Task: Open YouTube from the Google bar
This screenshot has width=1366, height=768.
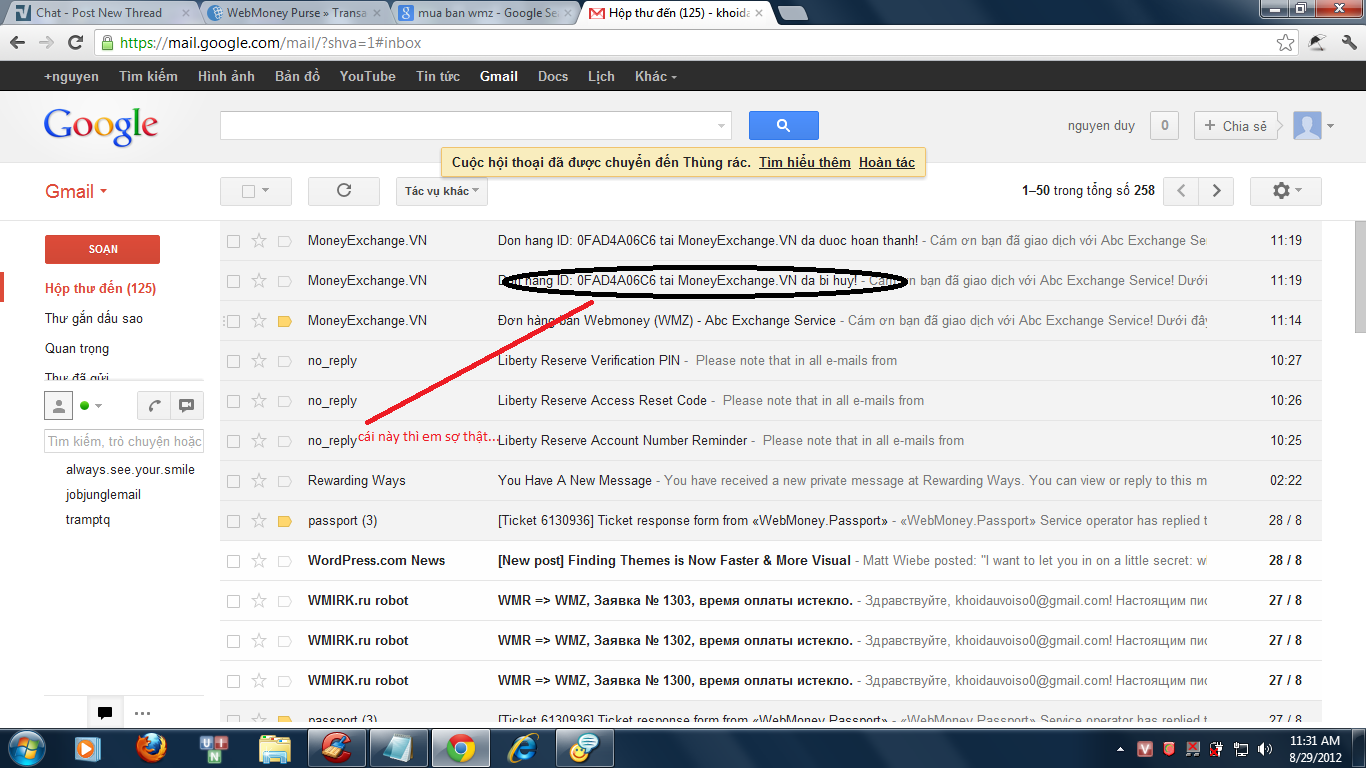Action: coord(367,76)
